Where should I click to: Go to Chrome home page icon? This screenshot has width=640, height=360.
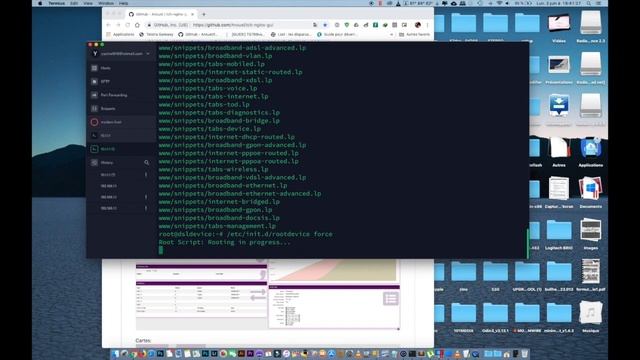(137, 25)
